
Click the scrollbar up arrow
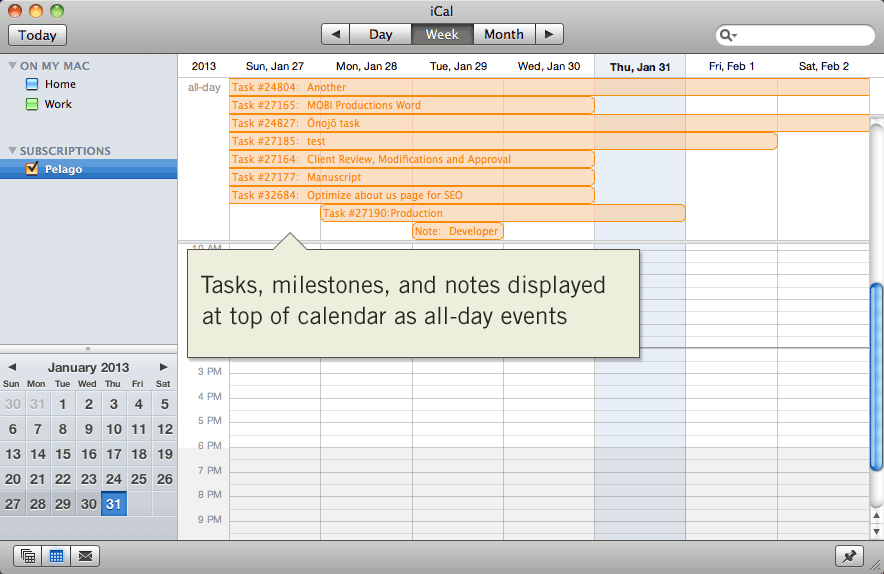point(876,515)
